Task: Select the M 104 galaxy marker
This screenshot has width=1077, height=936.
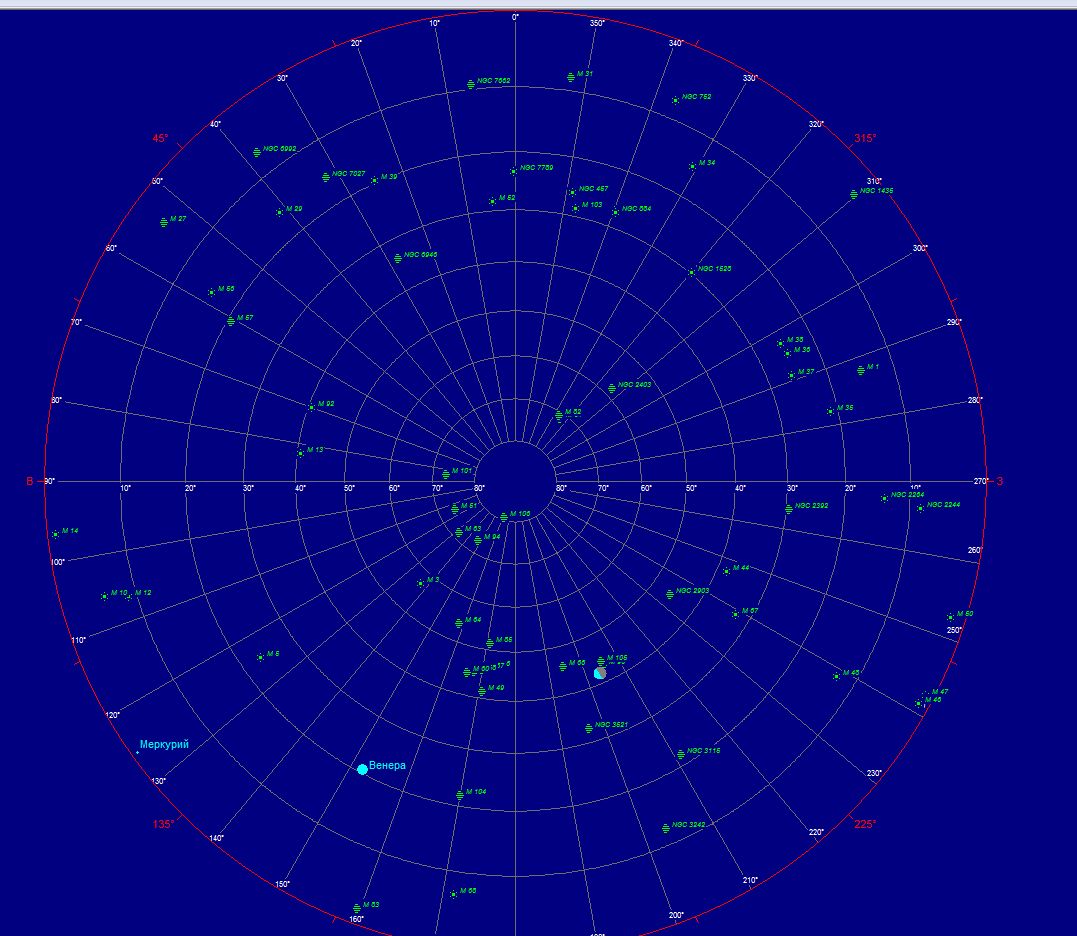Action: [460, 795]
